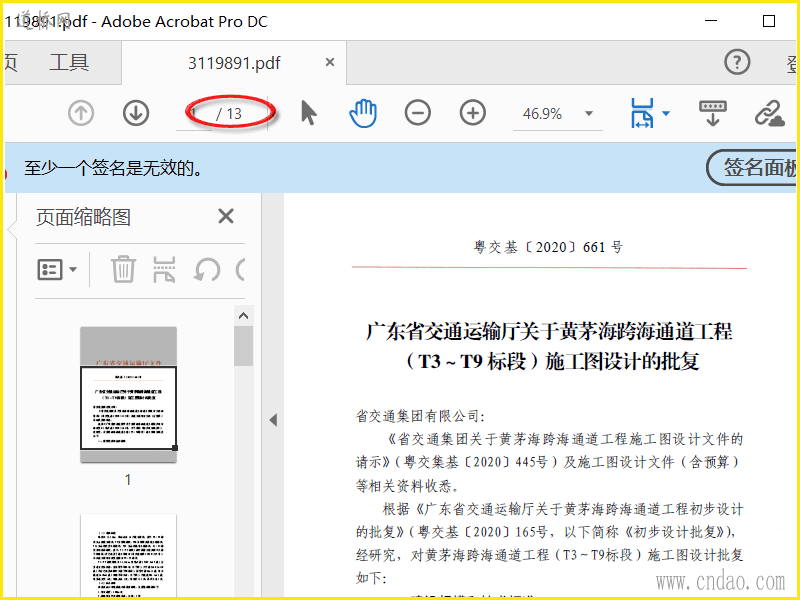Maximize the Acrobat window
This screenshot has height=600, width=800.
point(769,21)
